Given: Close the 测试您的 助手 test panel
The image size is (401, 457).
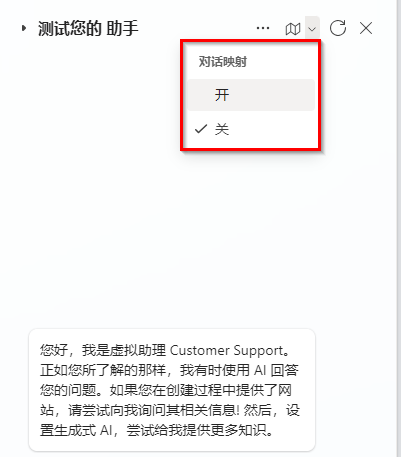Looking at the screenshot, I should coord(366,28).
